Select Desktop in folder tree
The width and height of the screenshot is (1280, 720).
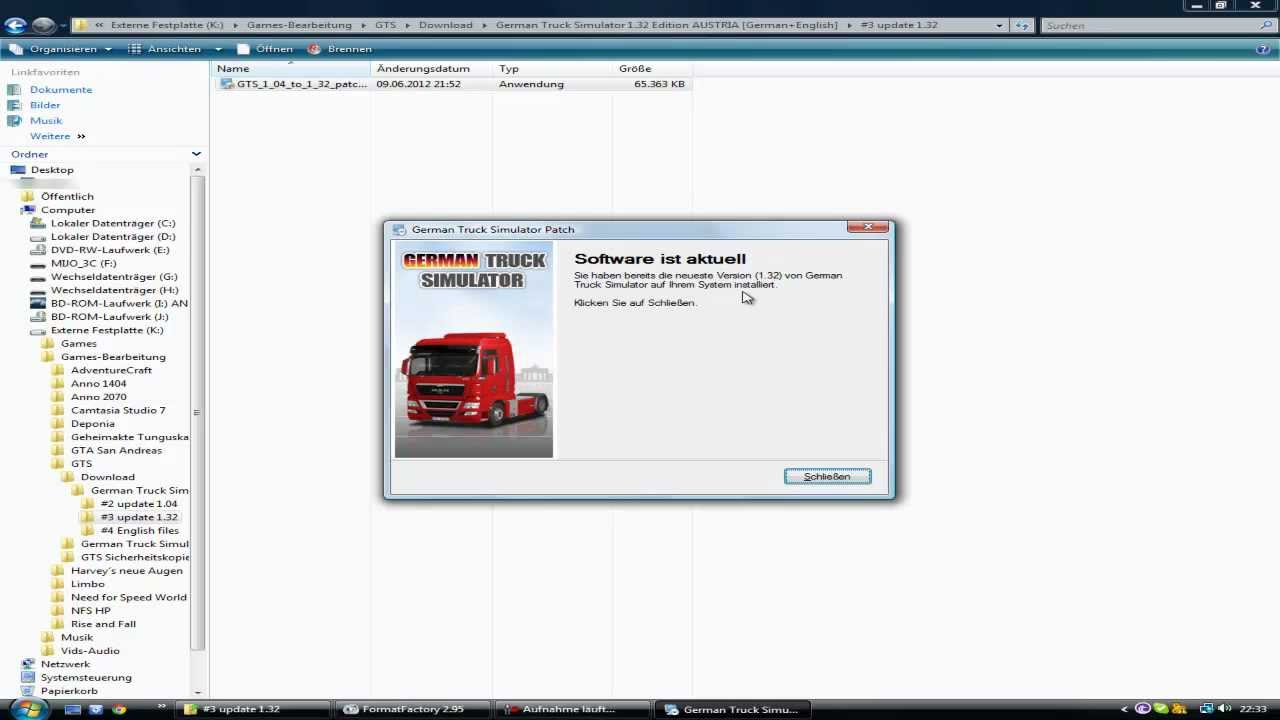click(x=51, y=170)
